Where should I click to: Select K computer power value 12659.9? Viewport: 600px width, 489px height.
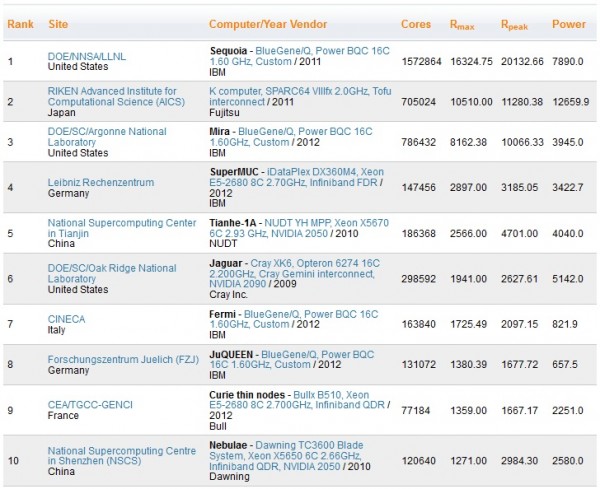click(571, 102)
